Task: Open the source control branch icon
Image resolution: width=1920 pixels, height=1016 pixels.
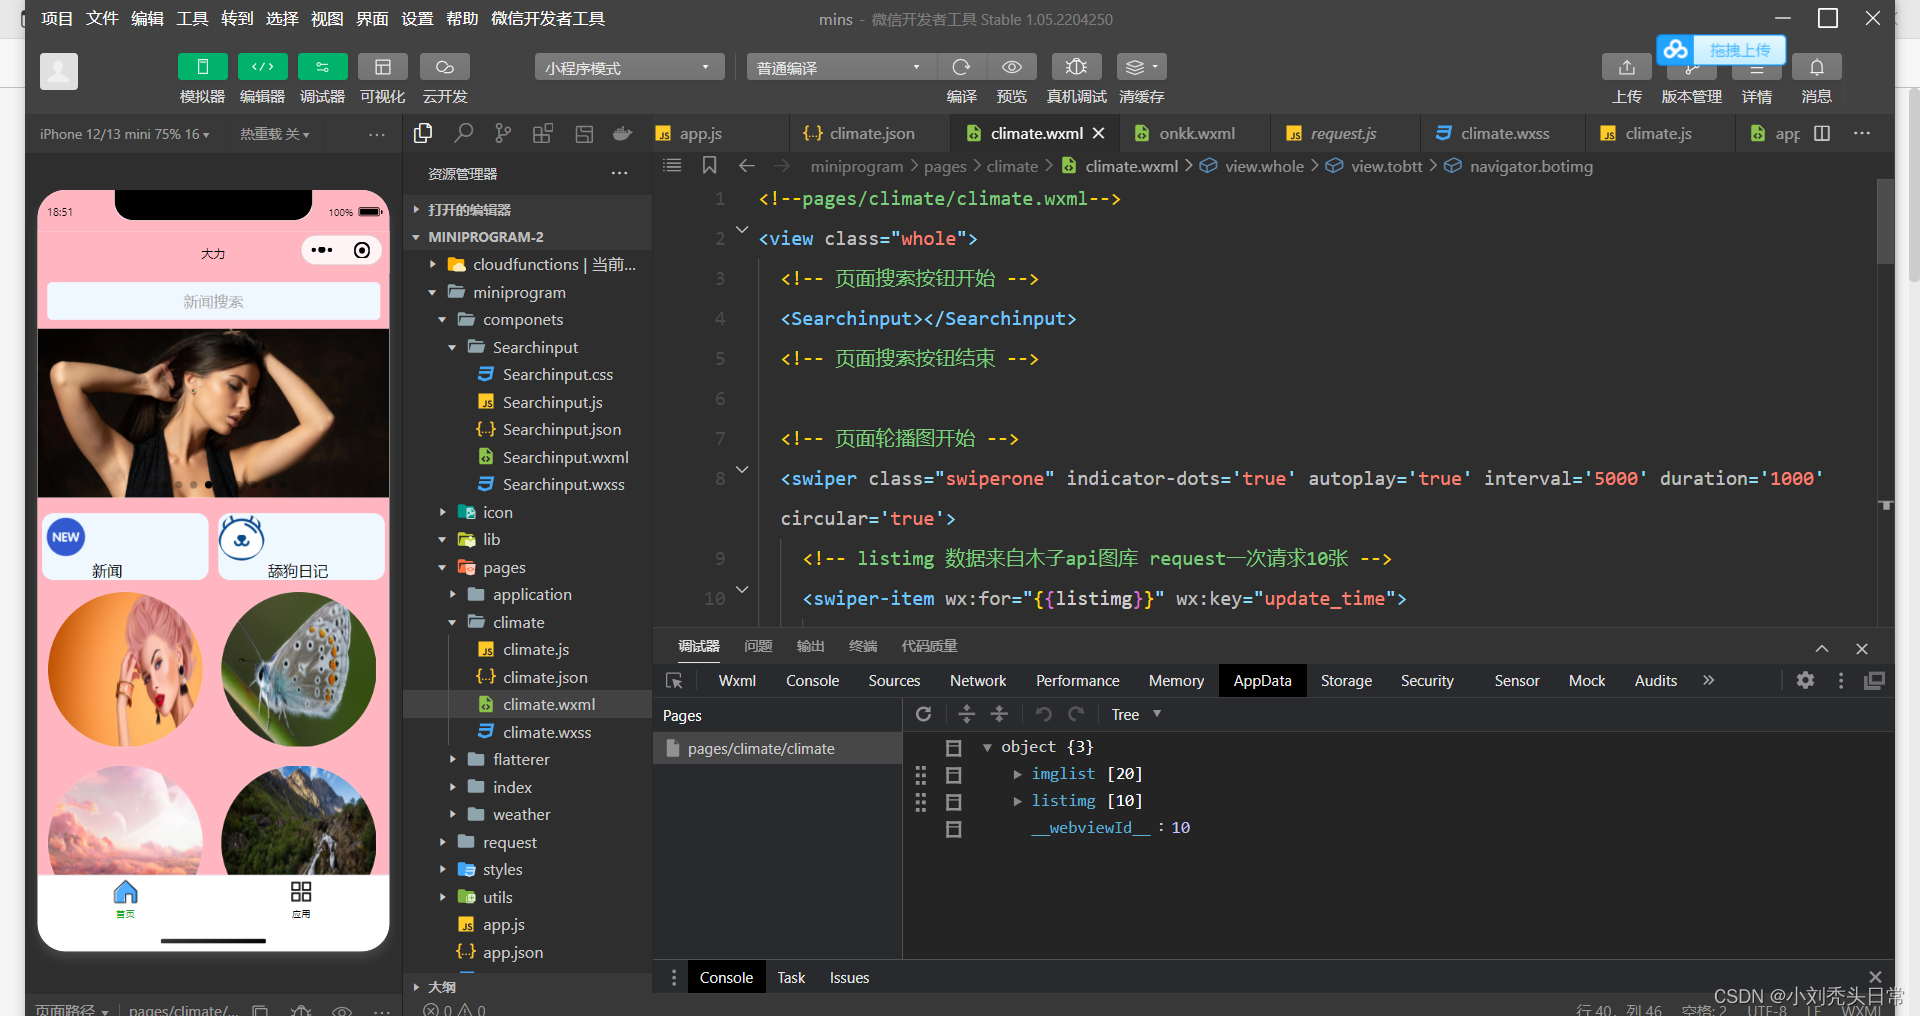Action: (503, 133)
